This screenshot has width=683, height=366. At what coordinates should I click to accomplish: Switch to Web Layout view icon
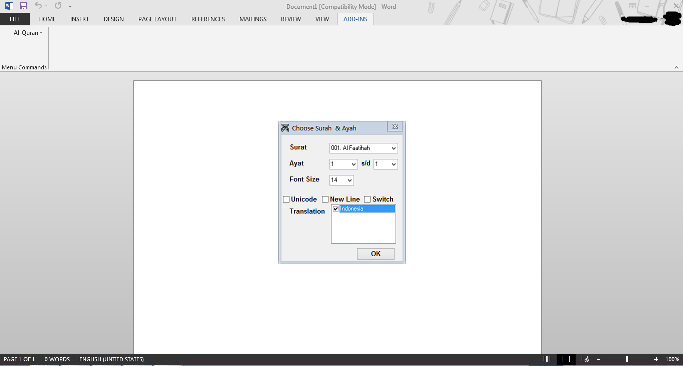pyautogui.click(x=587, y=359)
